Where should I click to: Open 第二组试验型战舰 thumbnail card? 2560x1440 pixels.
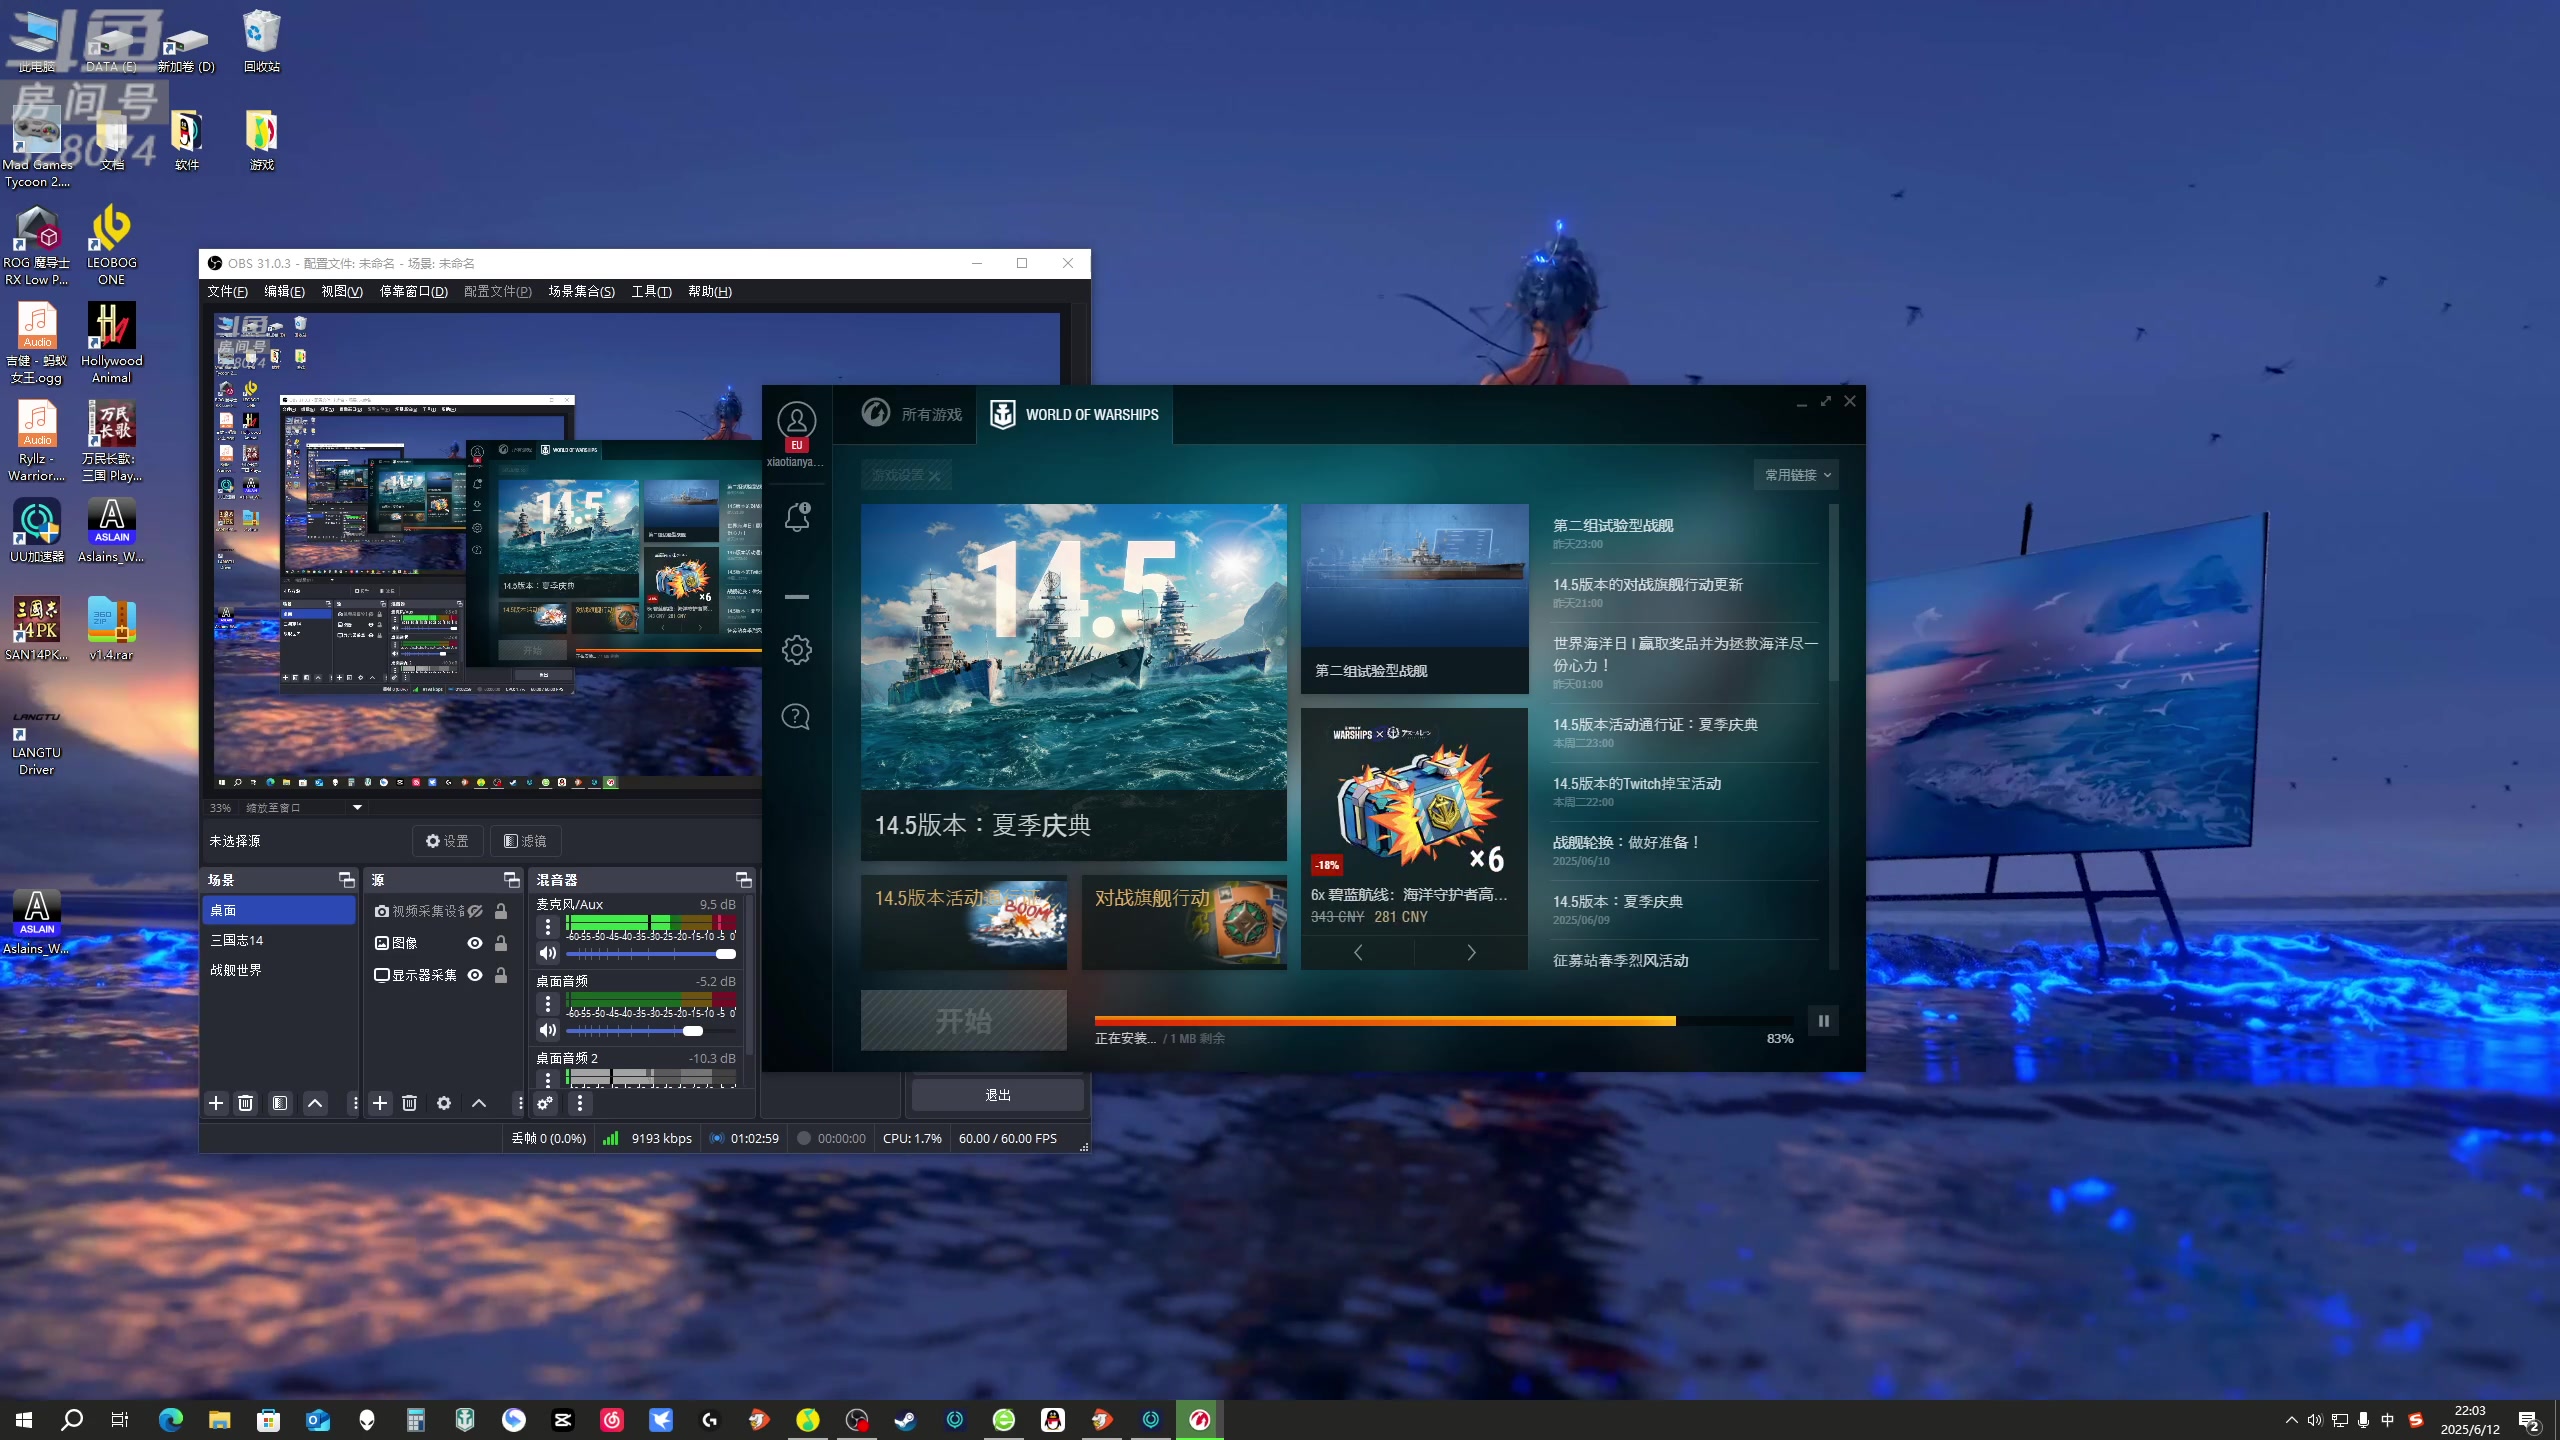(1414, 598)
